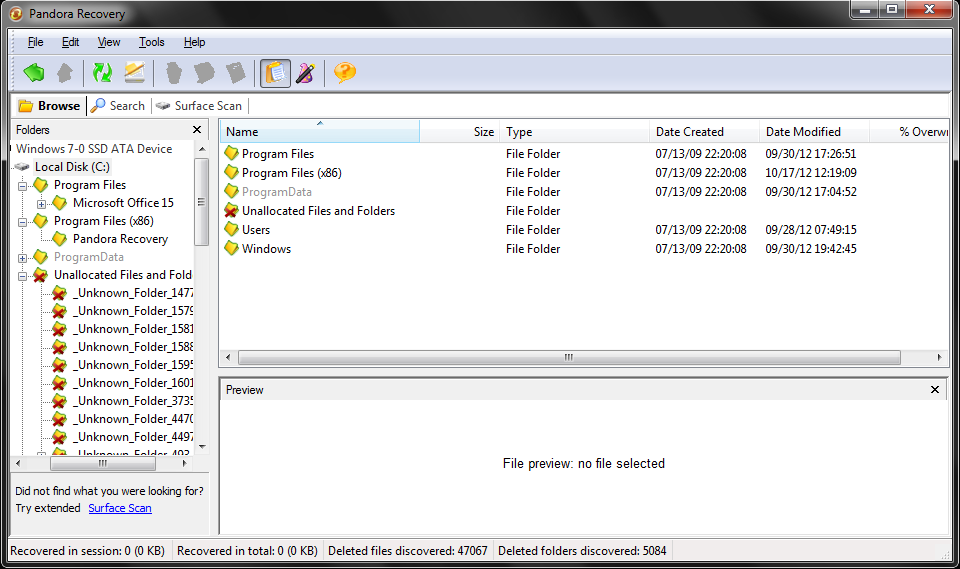960x569 pixels.
Task: Click the Local Disk (C:) drive icon
Action: click(x=23, y=167)
